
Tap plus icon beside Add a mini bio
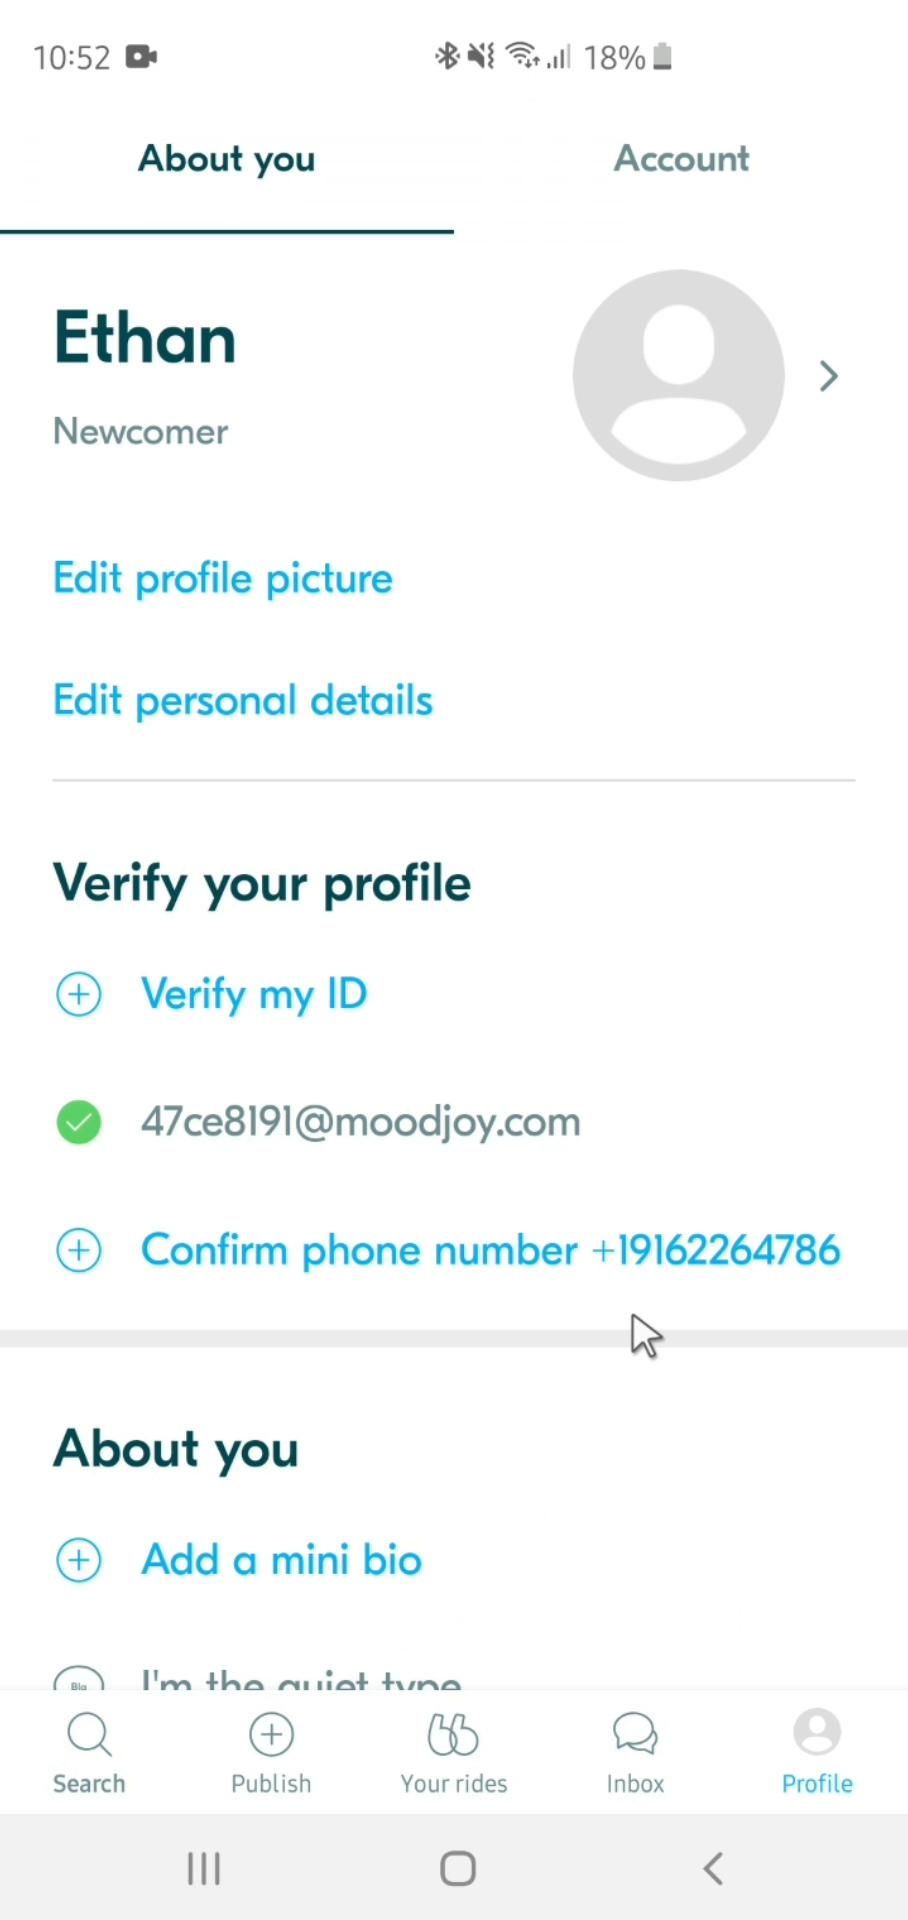pyautogui.click(x=79, y=1560)
